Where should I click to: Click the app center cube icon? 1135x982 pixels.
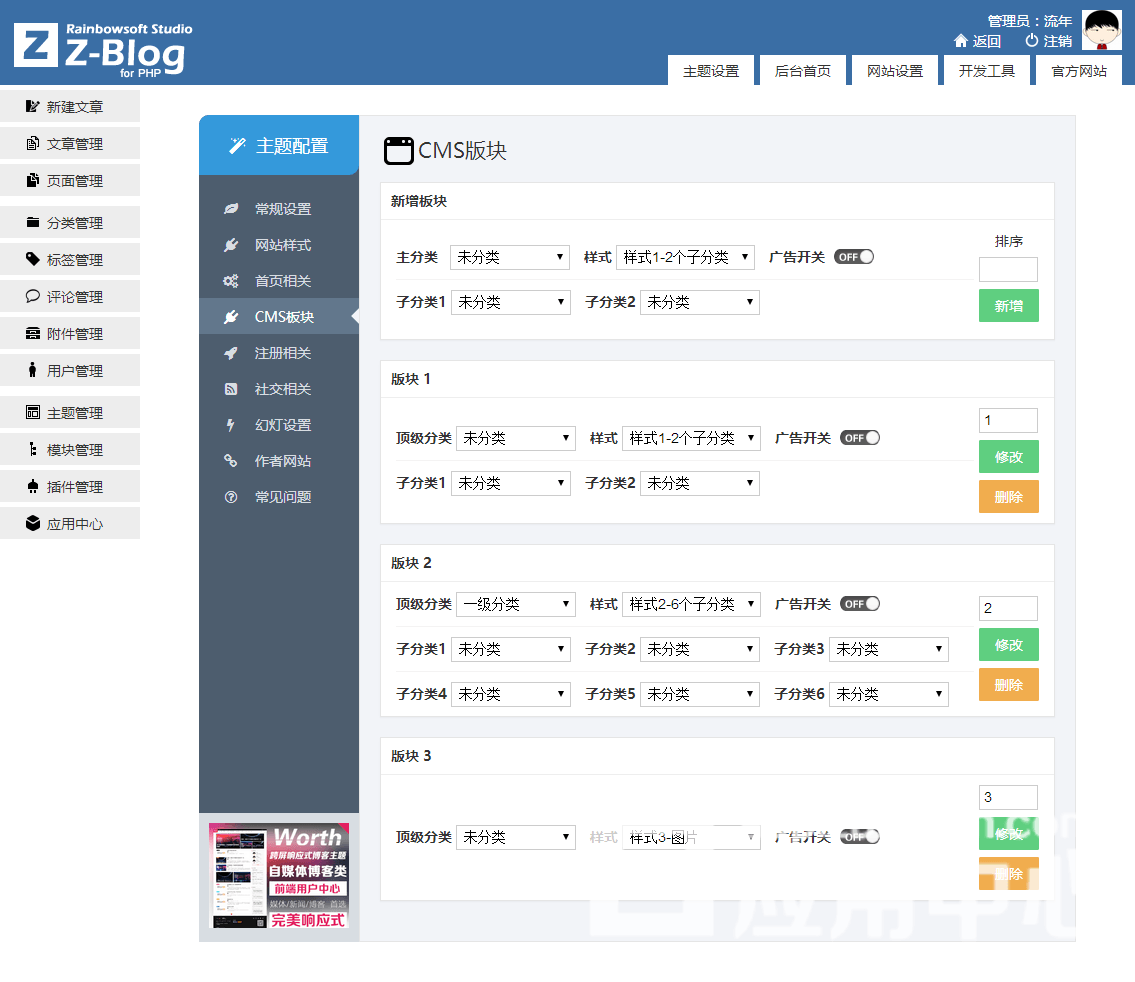33,524
